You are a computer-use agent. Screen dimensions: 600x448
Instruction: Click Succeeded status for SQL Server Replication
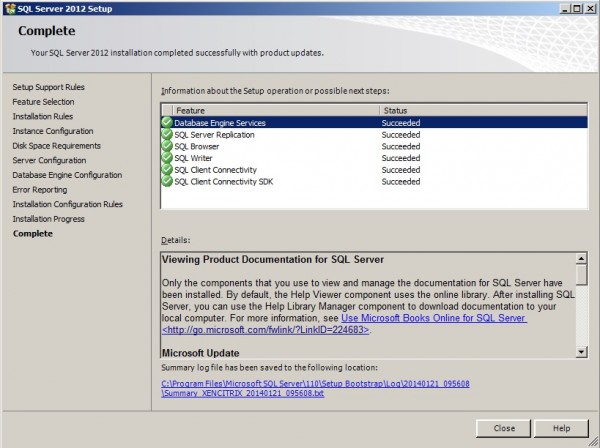[x=401, y=135]
